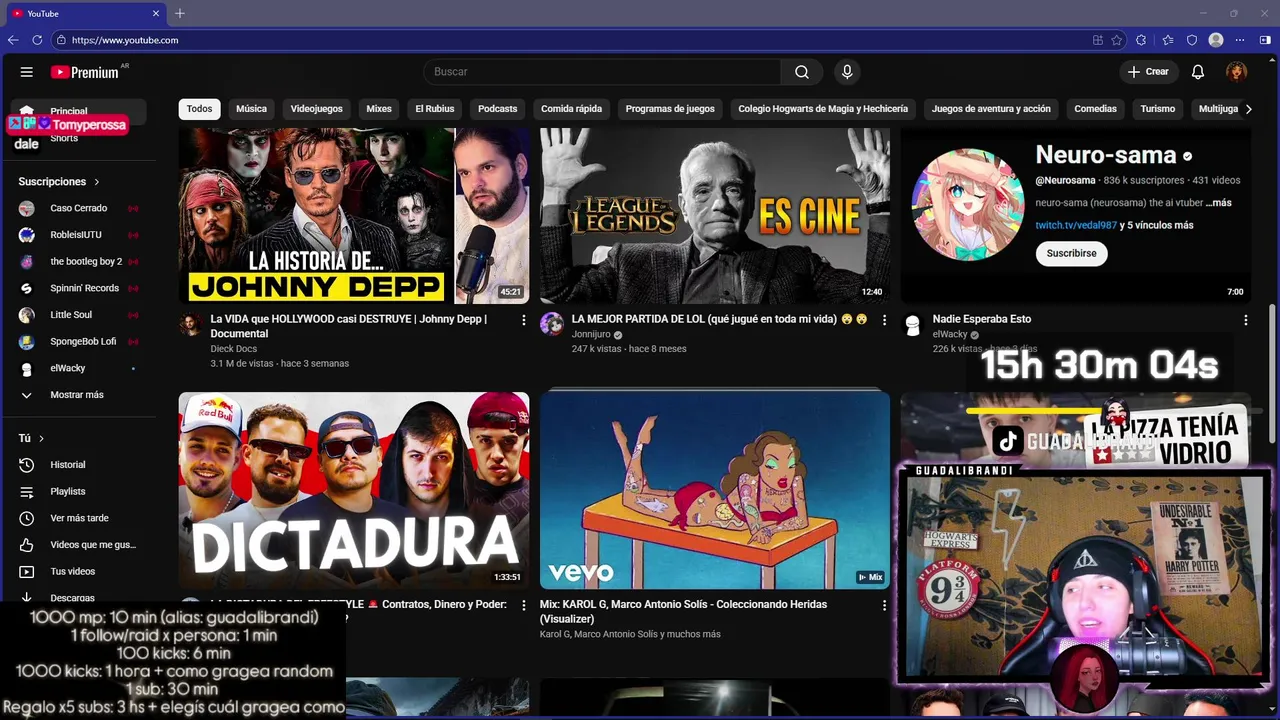Play the Johnny Depp video thumbnail
1280x720 pixels.
tap(354, 215)
